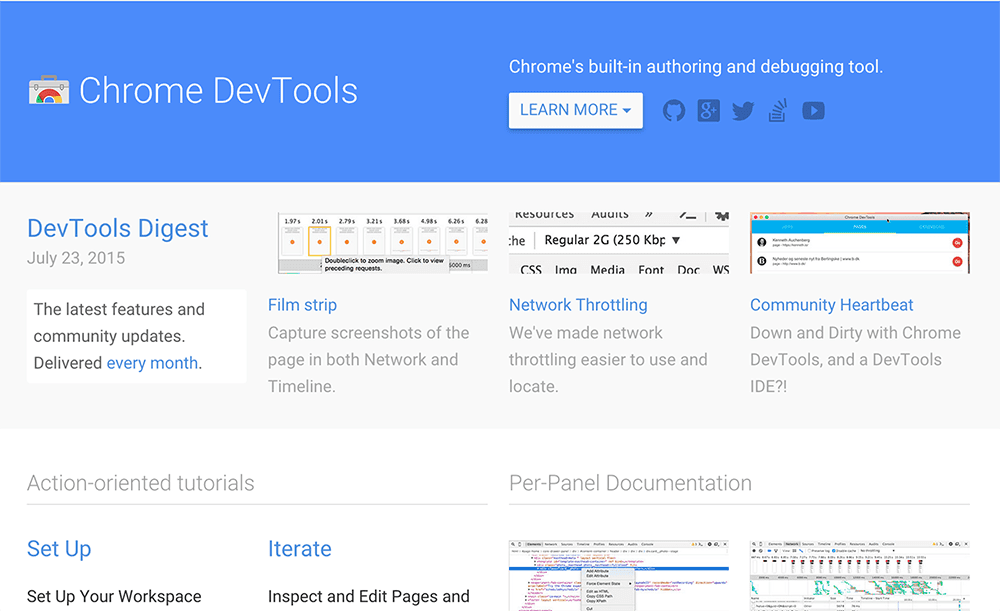Click the Twitter bird icon
The width and height of the screenshot is (1000, 611).
(x=742, y=110)
